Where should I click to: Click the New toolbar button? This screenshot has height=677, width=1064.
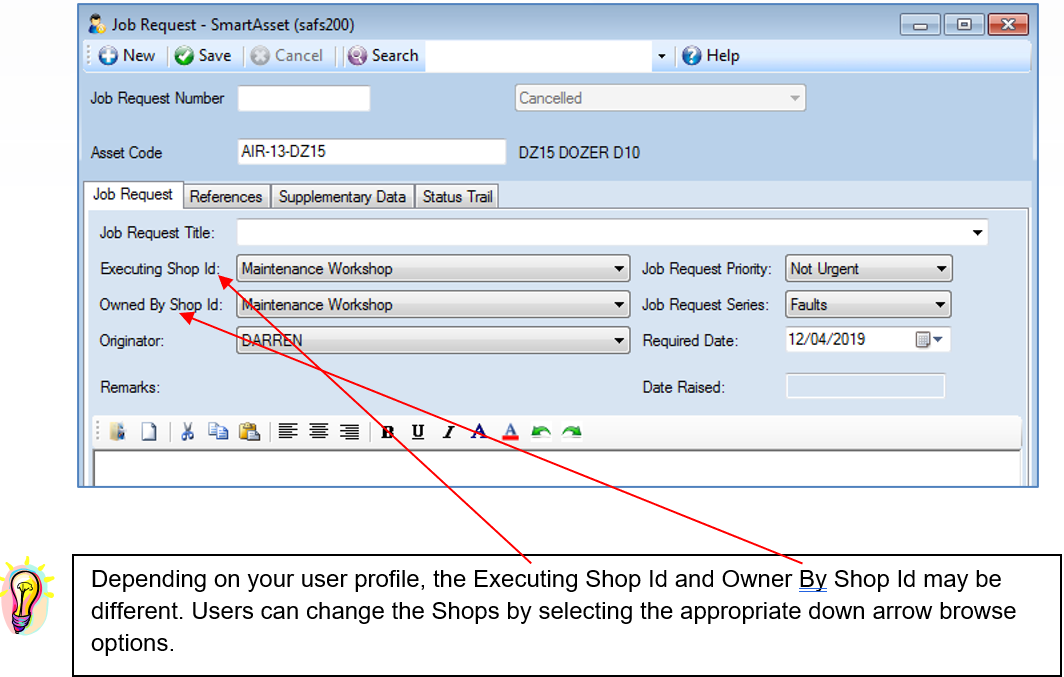[127, 56]
